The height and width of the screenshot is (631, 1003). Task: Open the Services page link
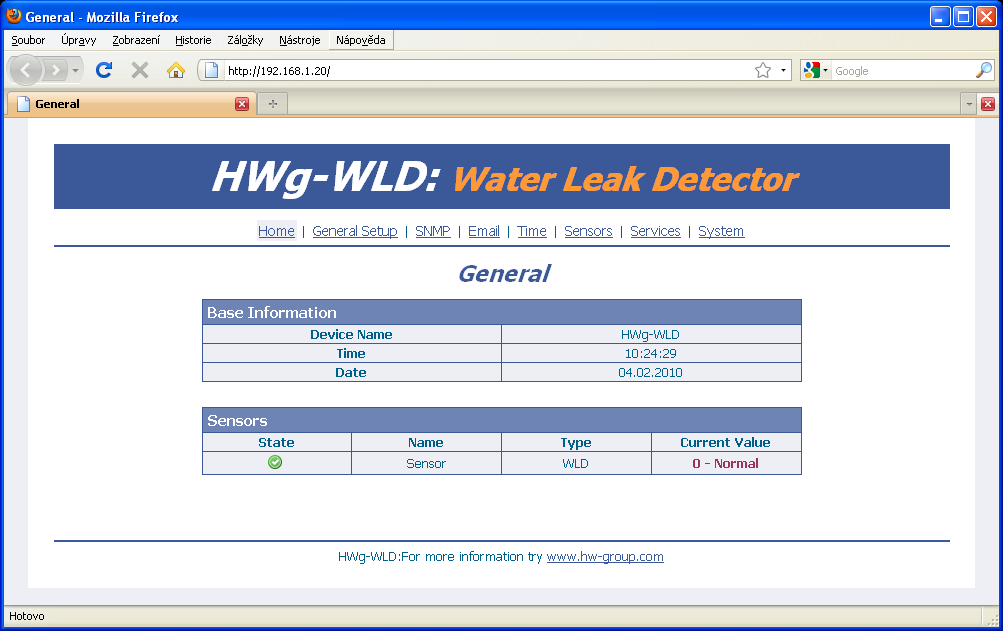click(655, 231)
